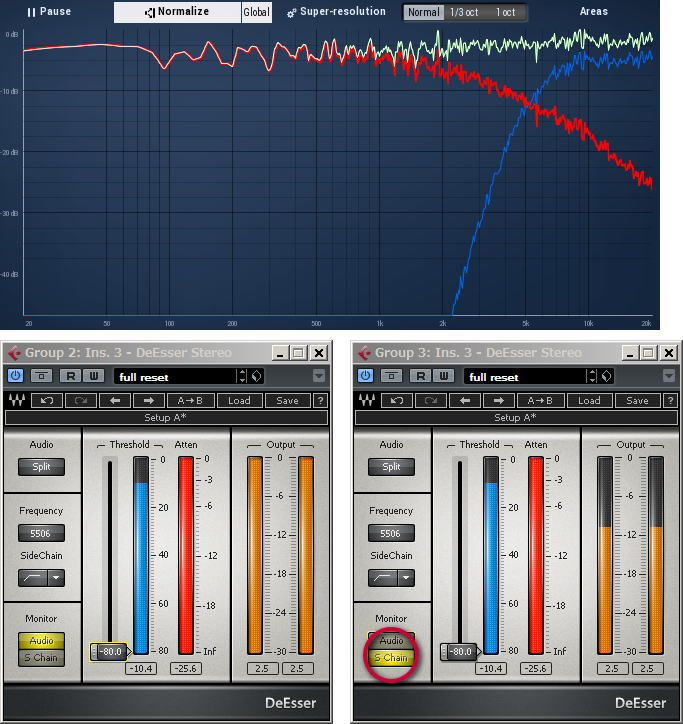Viewport: 683px width, 724px height.
Task: Click bypass icon in Group 2 DeEsser
Action: [x=41, y=376]
